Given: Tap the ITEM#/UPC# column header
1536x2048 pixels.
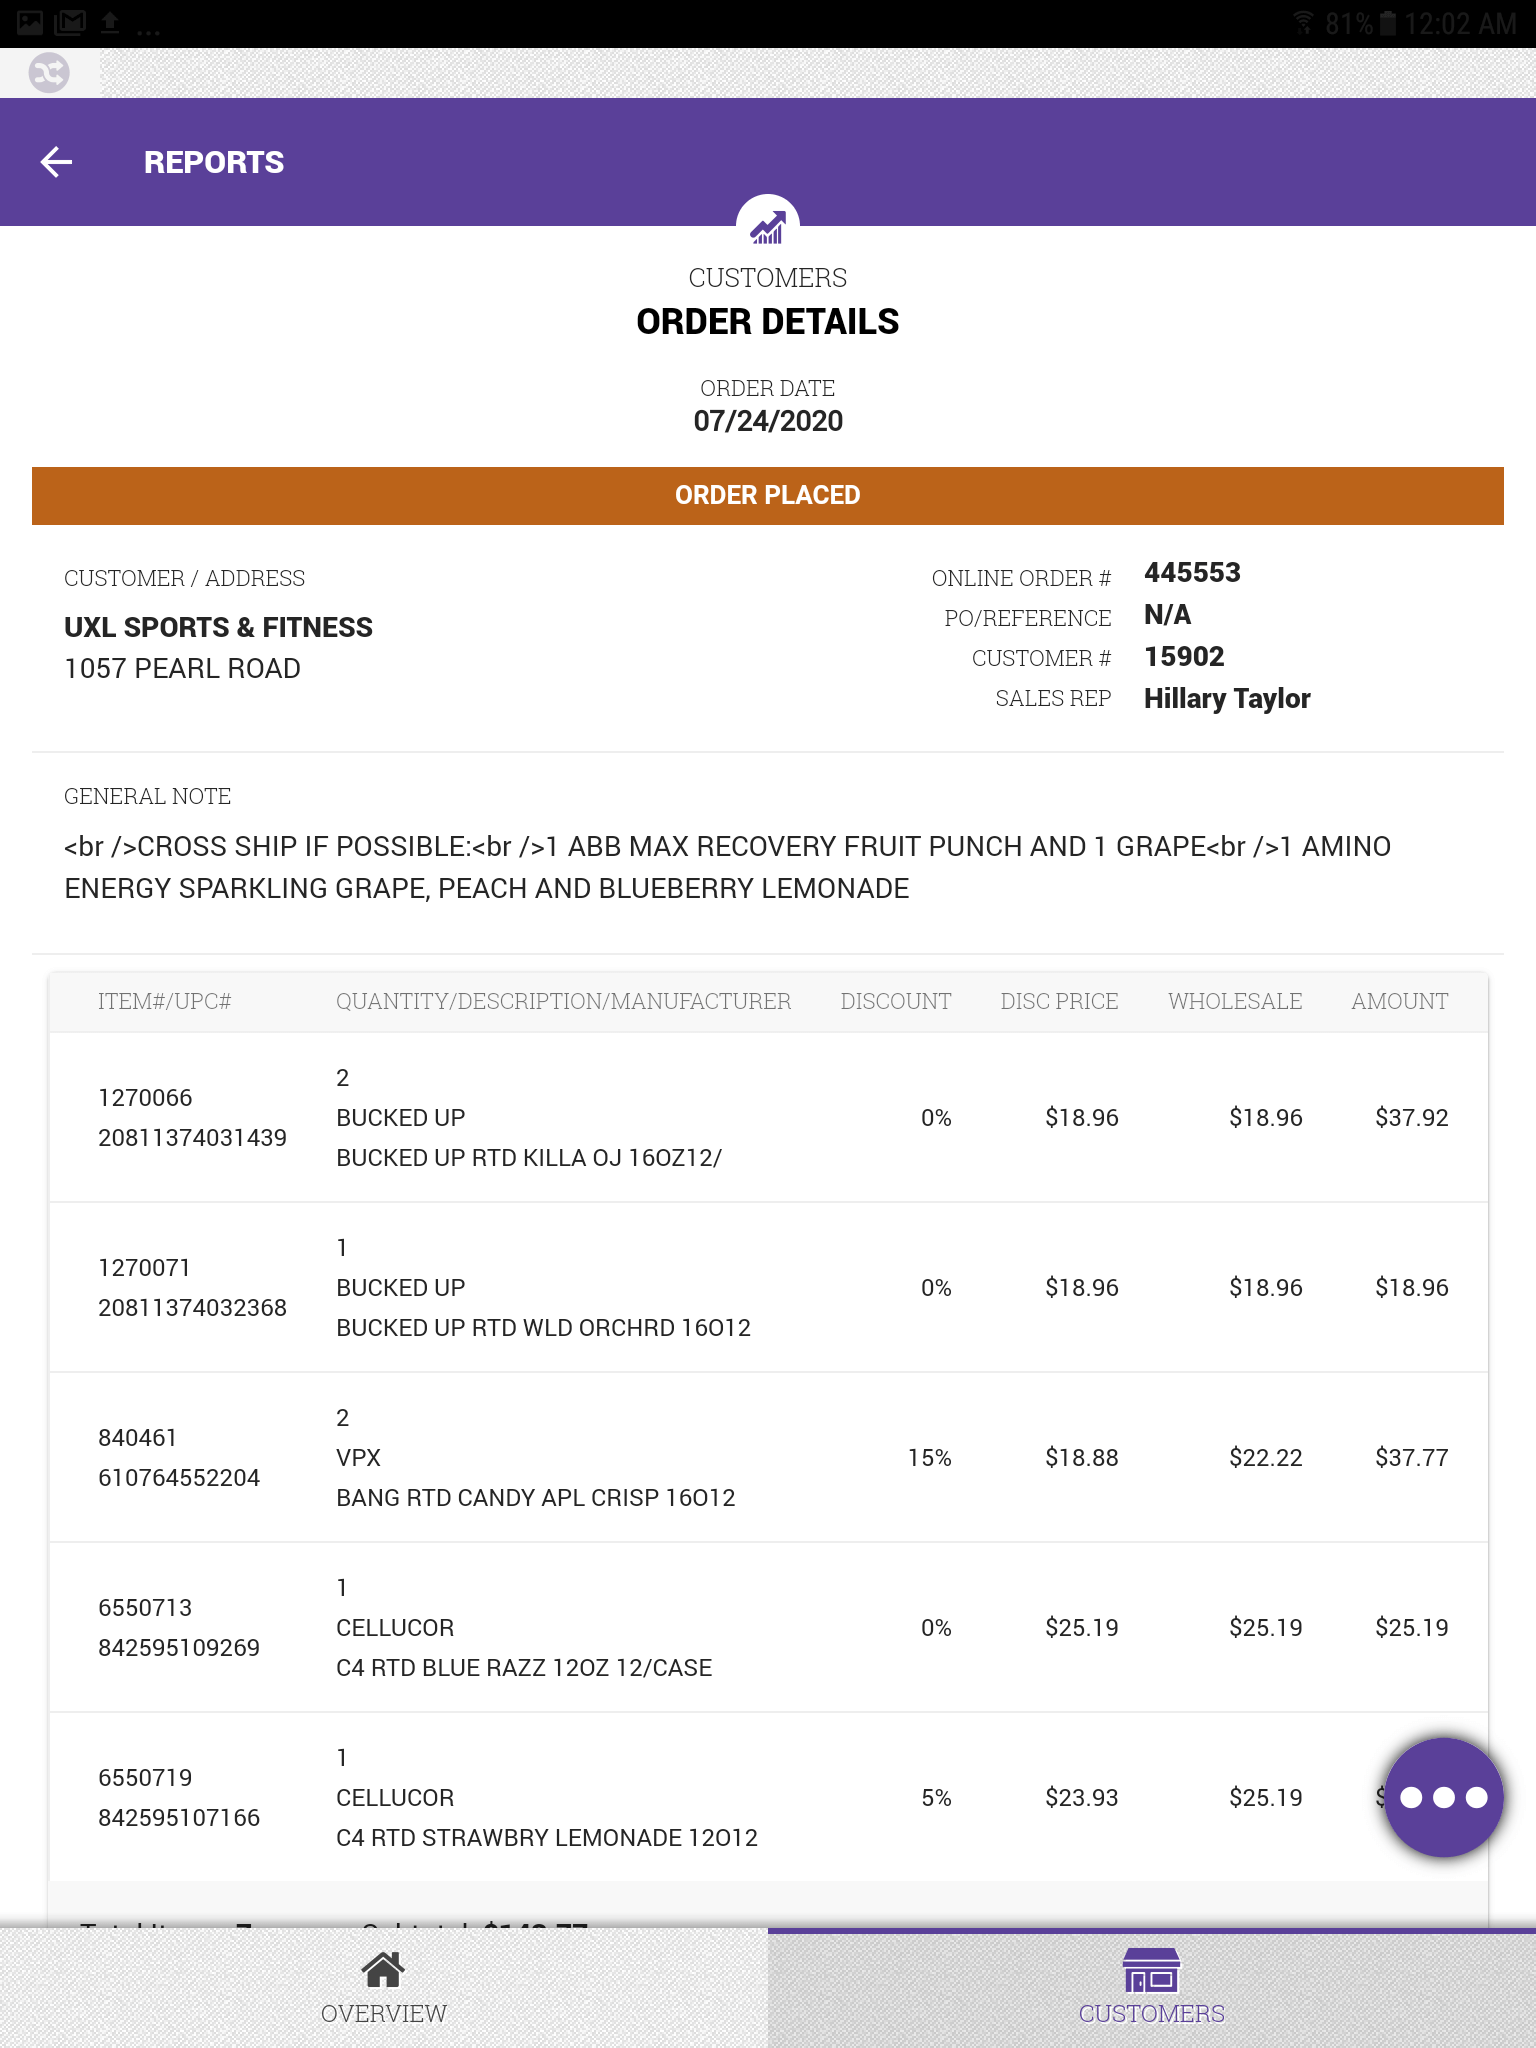Looking at the screenshot, I should tap(164, 1001).
